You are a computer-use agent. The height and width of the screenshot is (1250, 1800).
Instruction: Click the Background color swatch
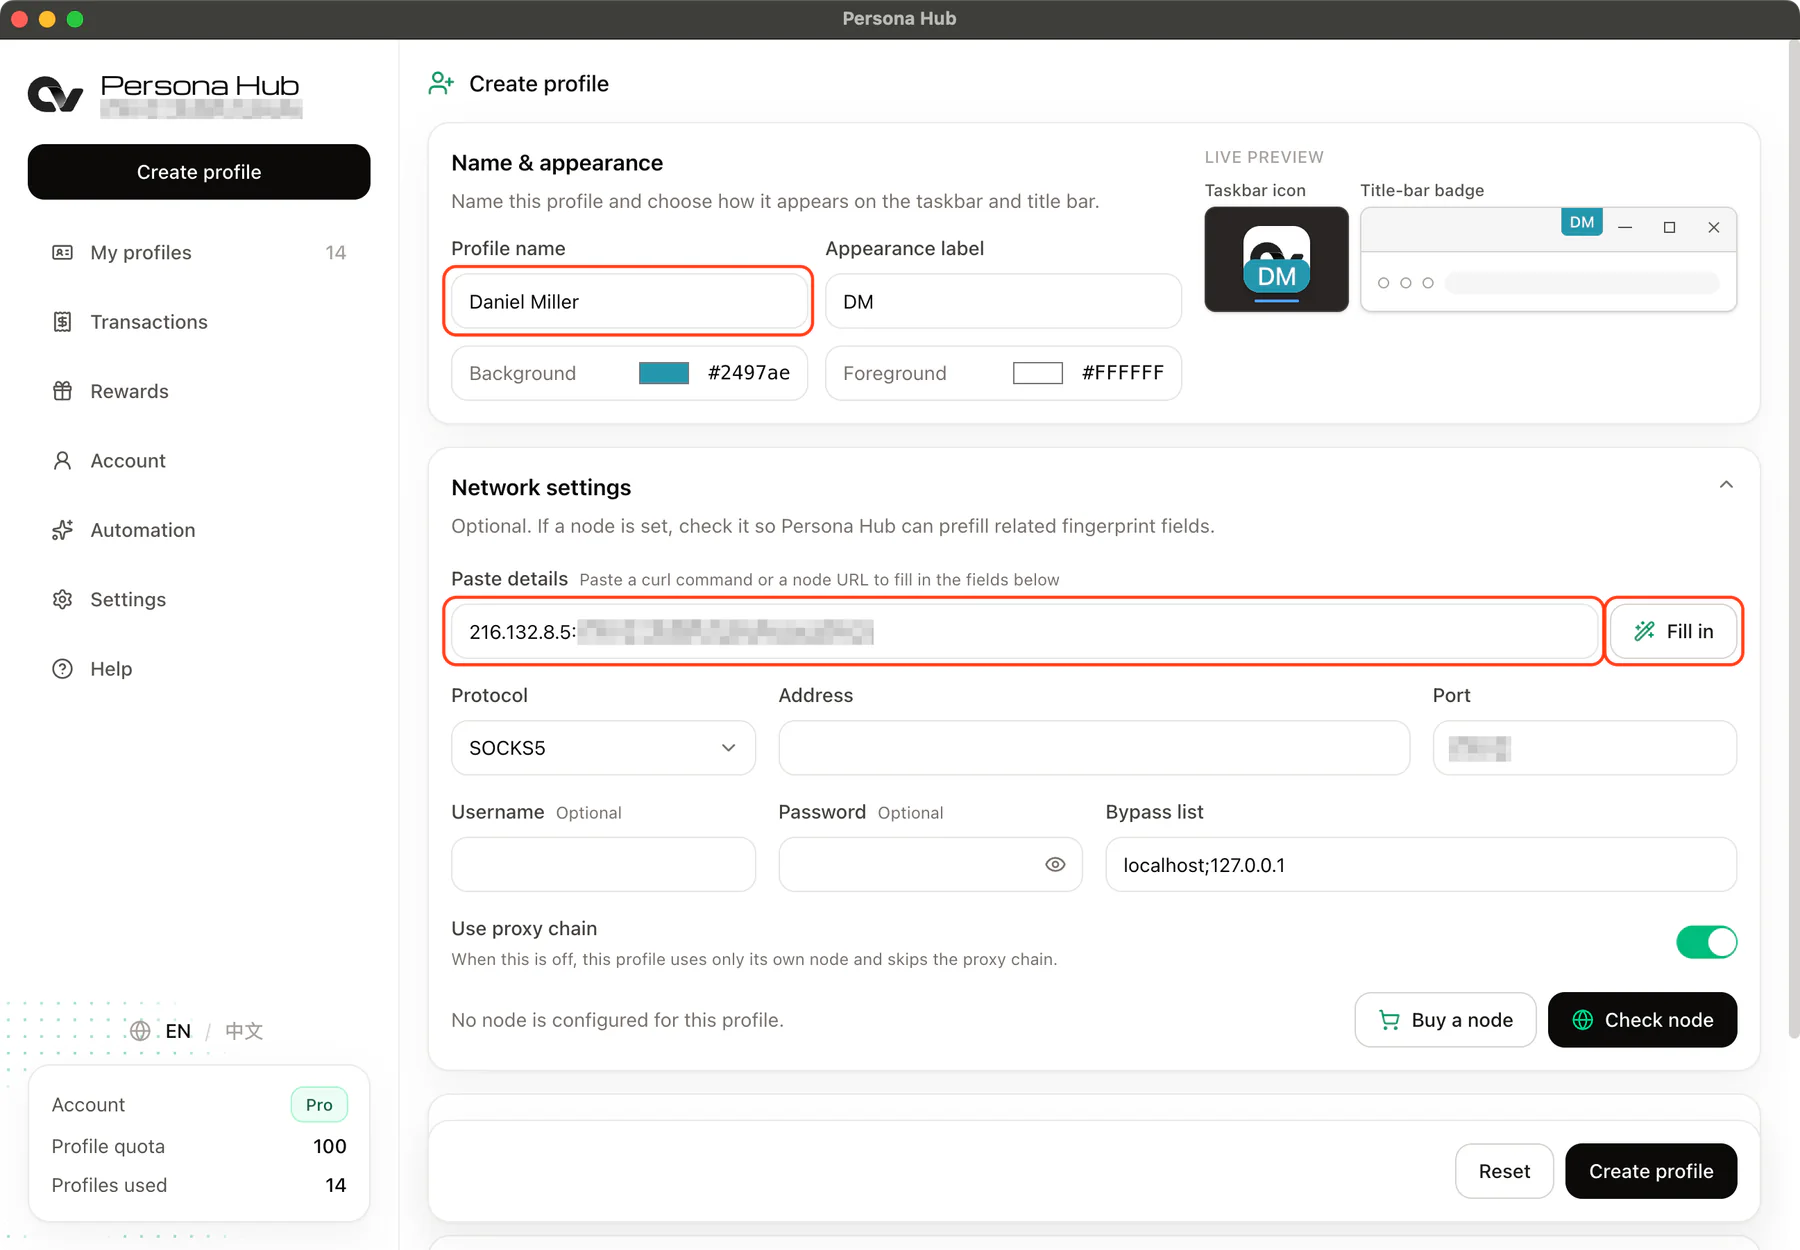click(664, 373)
